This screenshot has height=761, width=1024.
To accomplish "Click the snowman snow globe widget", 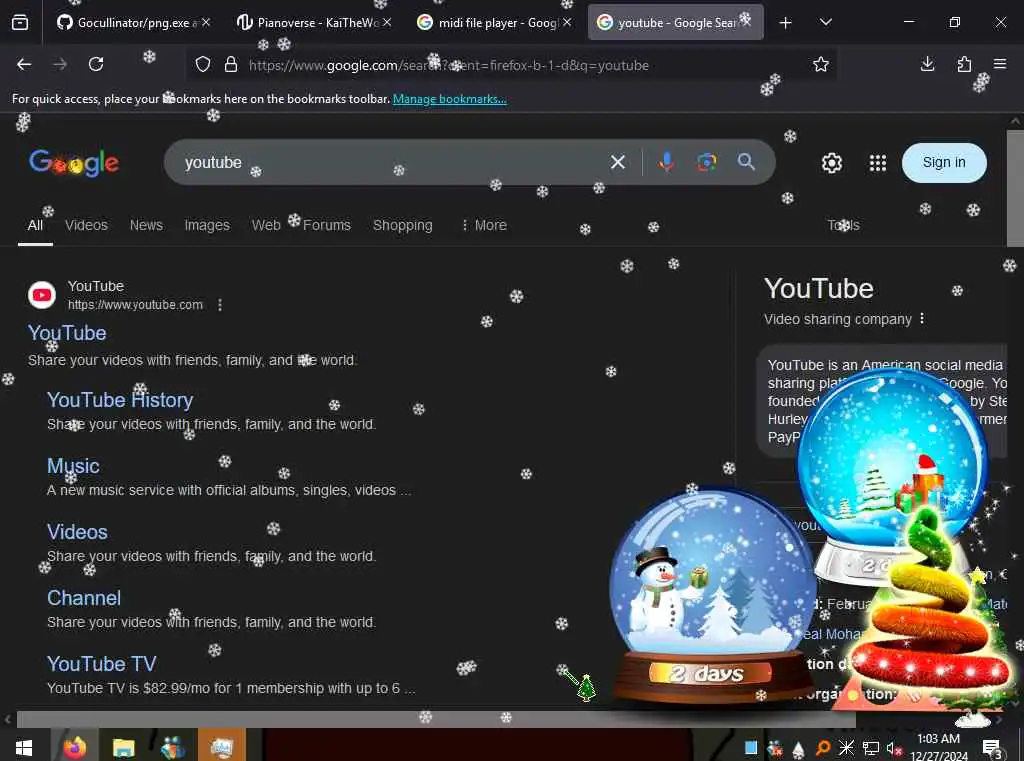I will (712, 596).
